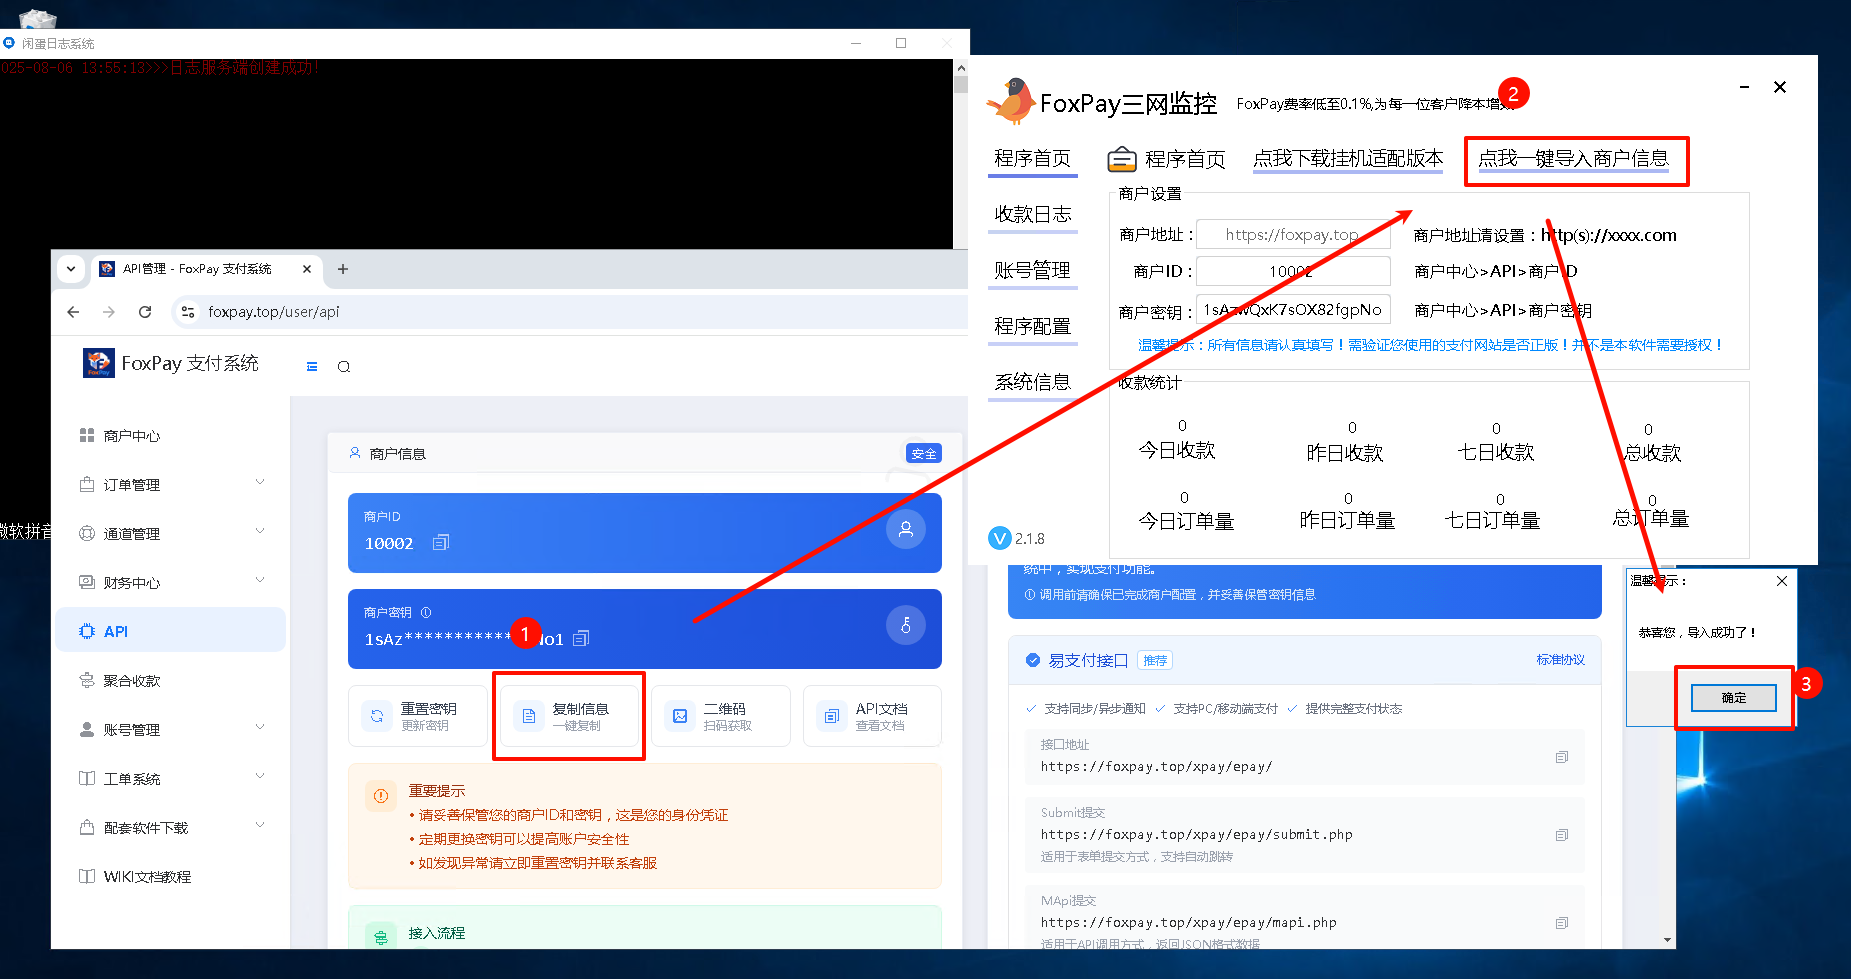The width and height of the screenshot is (1851, 979).
Task: Reload the browser page
Action: click(145, 312)
